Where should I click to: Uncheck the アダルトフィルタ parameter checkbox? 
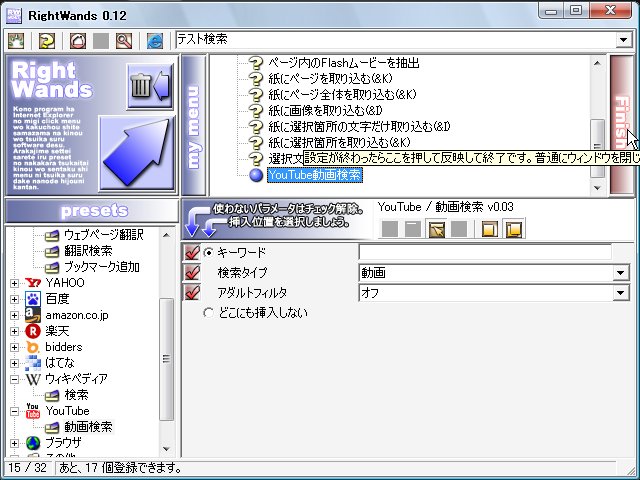coord(192,293)
